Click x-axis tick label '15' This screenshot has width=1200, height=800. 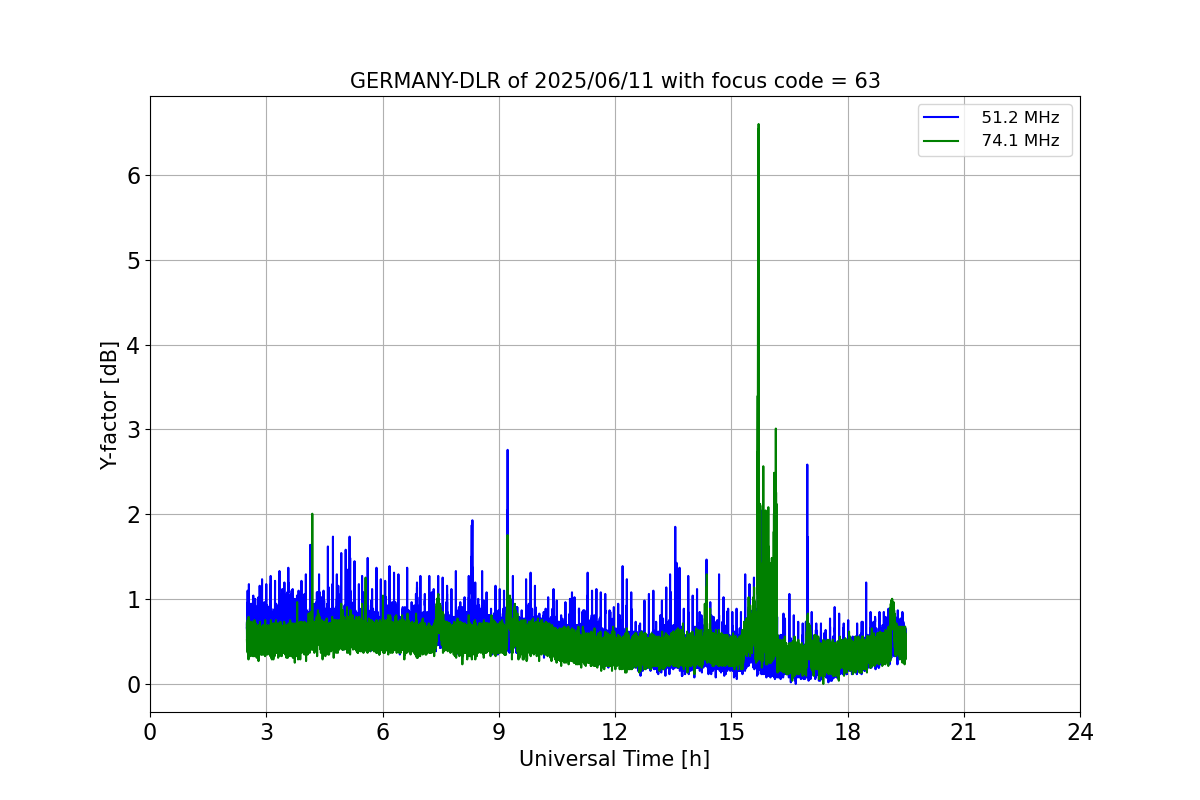(x=731, y=732)
